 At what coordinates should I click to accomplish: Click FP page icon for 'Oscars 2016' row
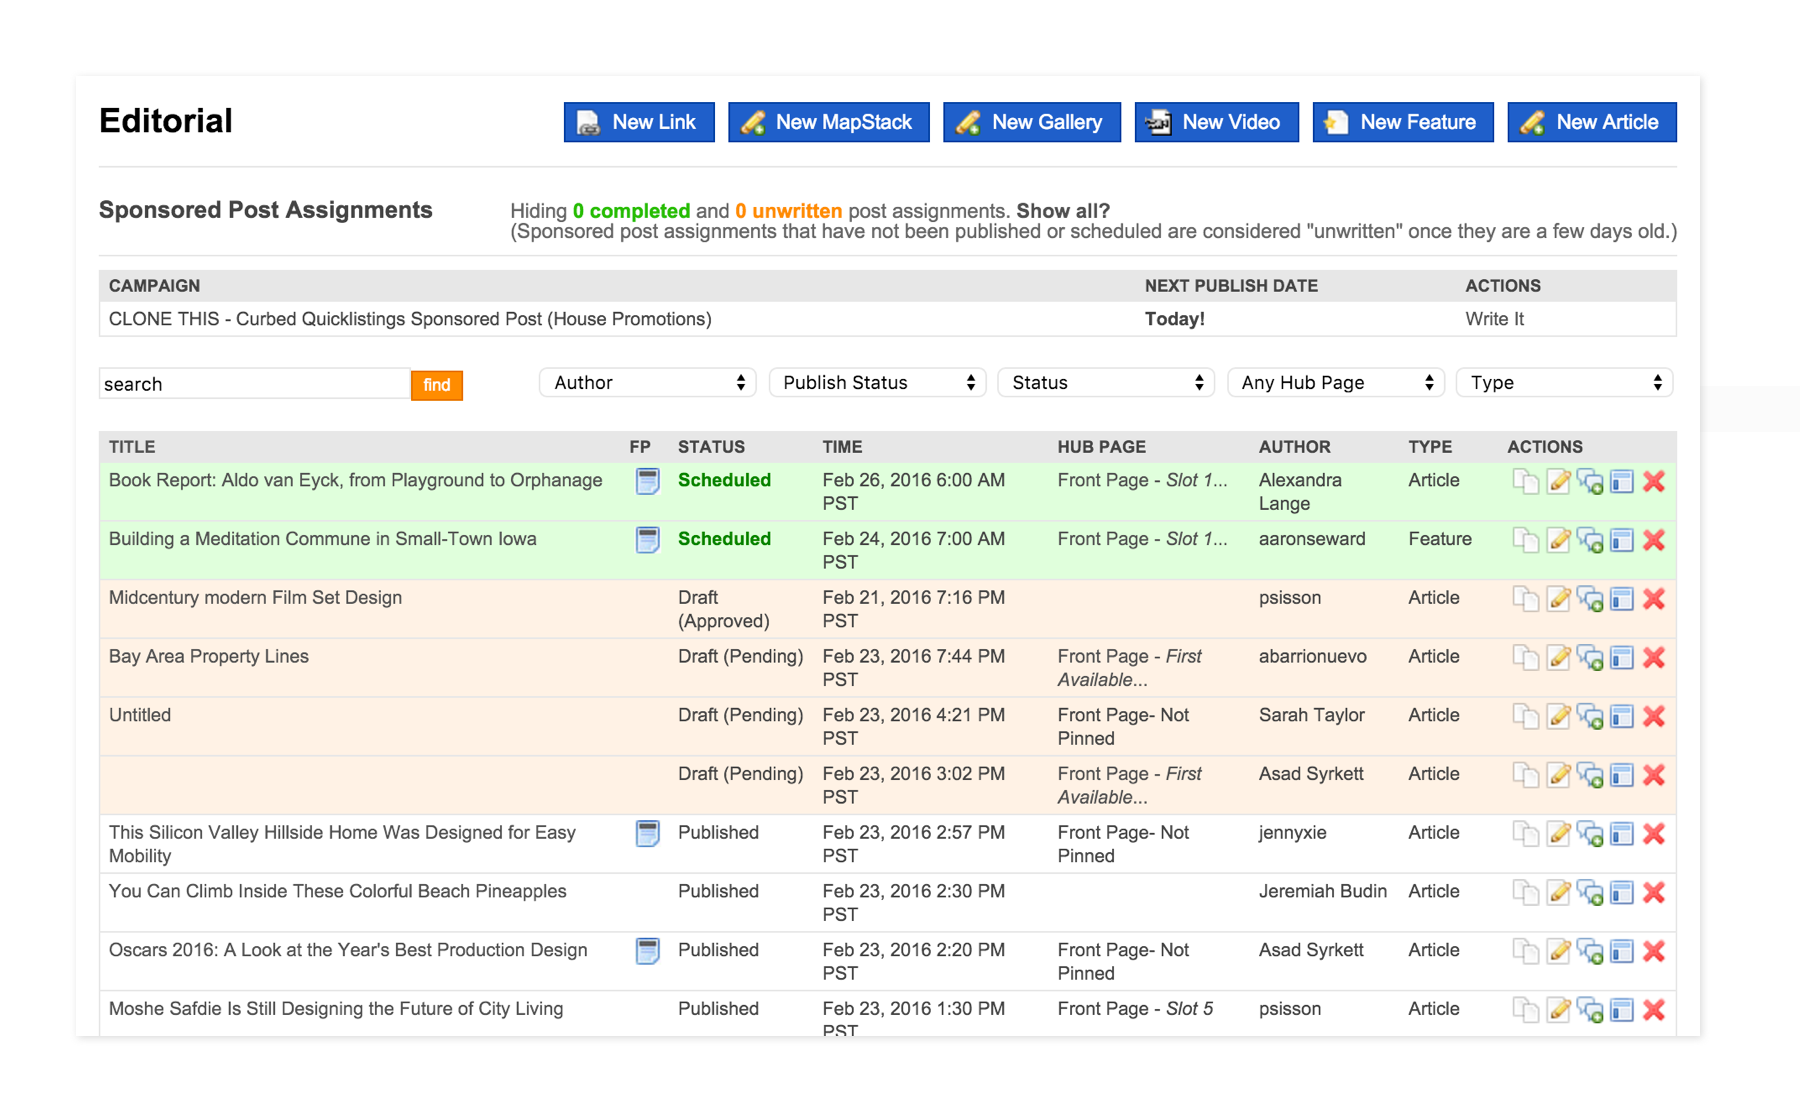click(648, 951)
